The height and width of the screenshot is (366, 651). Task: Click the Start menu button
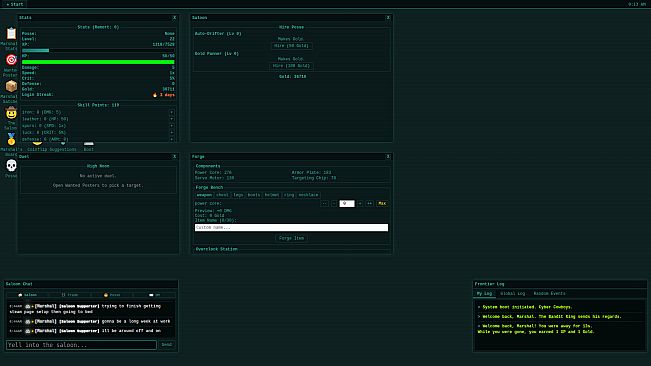tap(15, 4)
